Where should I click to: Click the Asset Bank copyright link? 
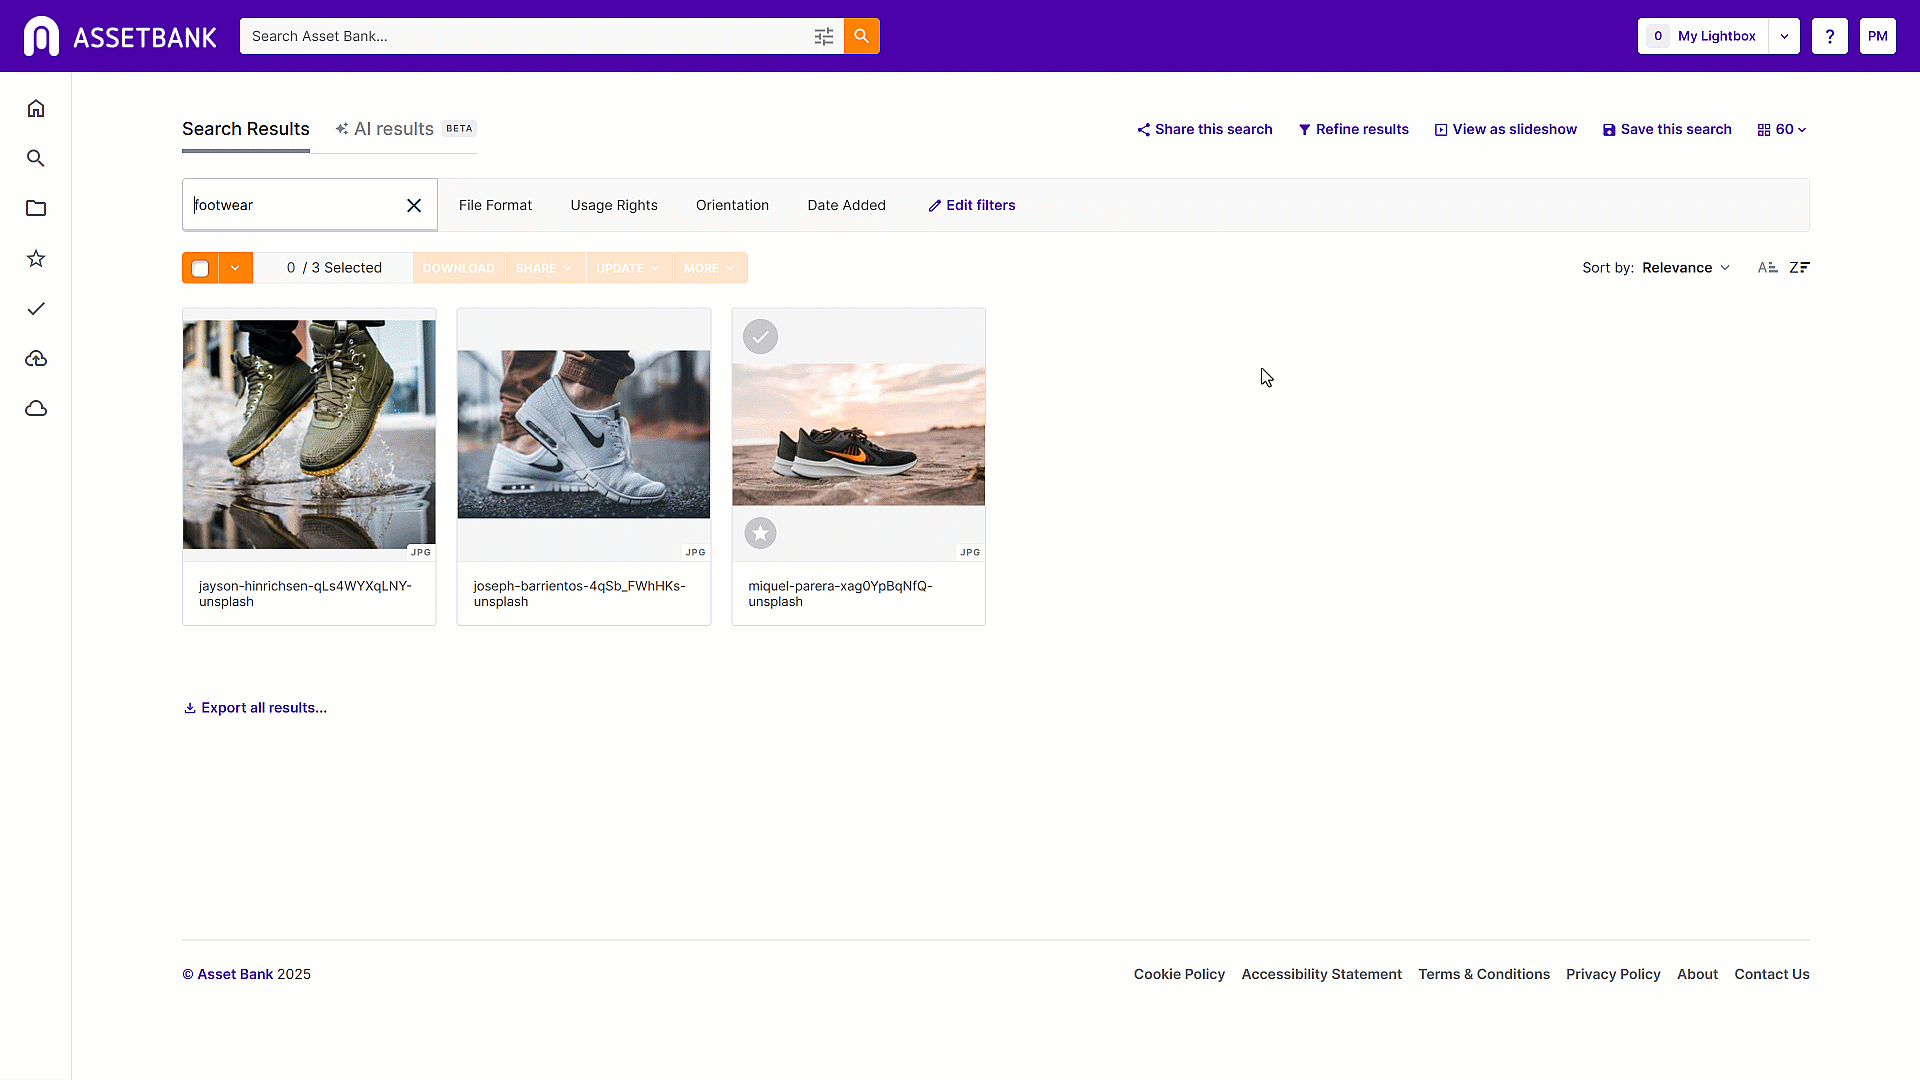pos(227,974)
